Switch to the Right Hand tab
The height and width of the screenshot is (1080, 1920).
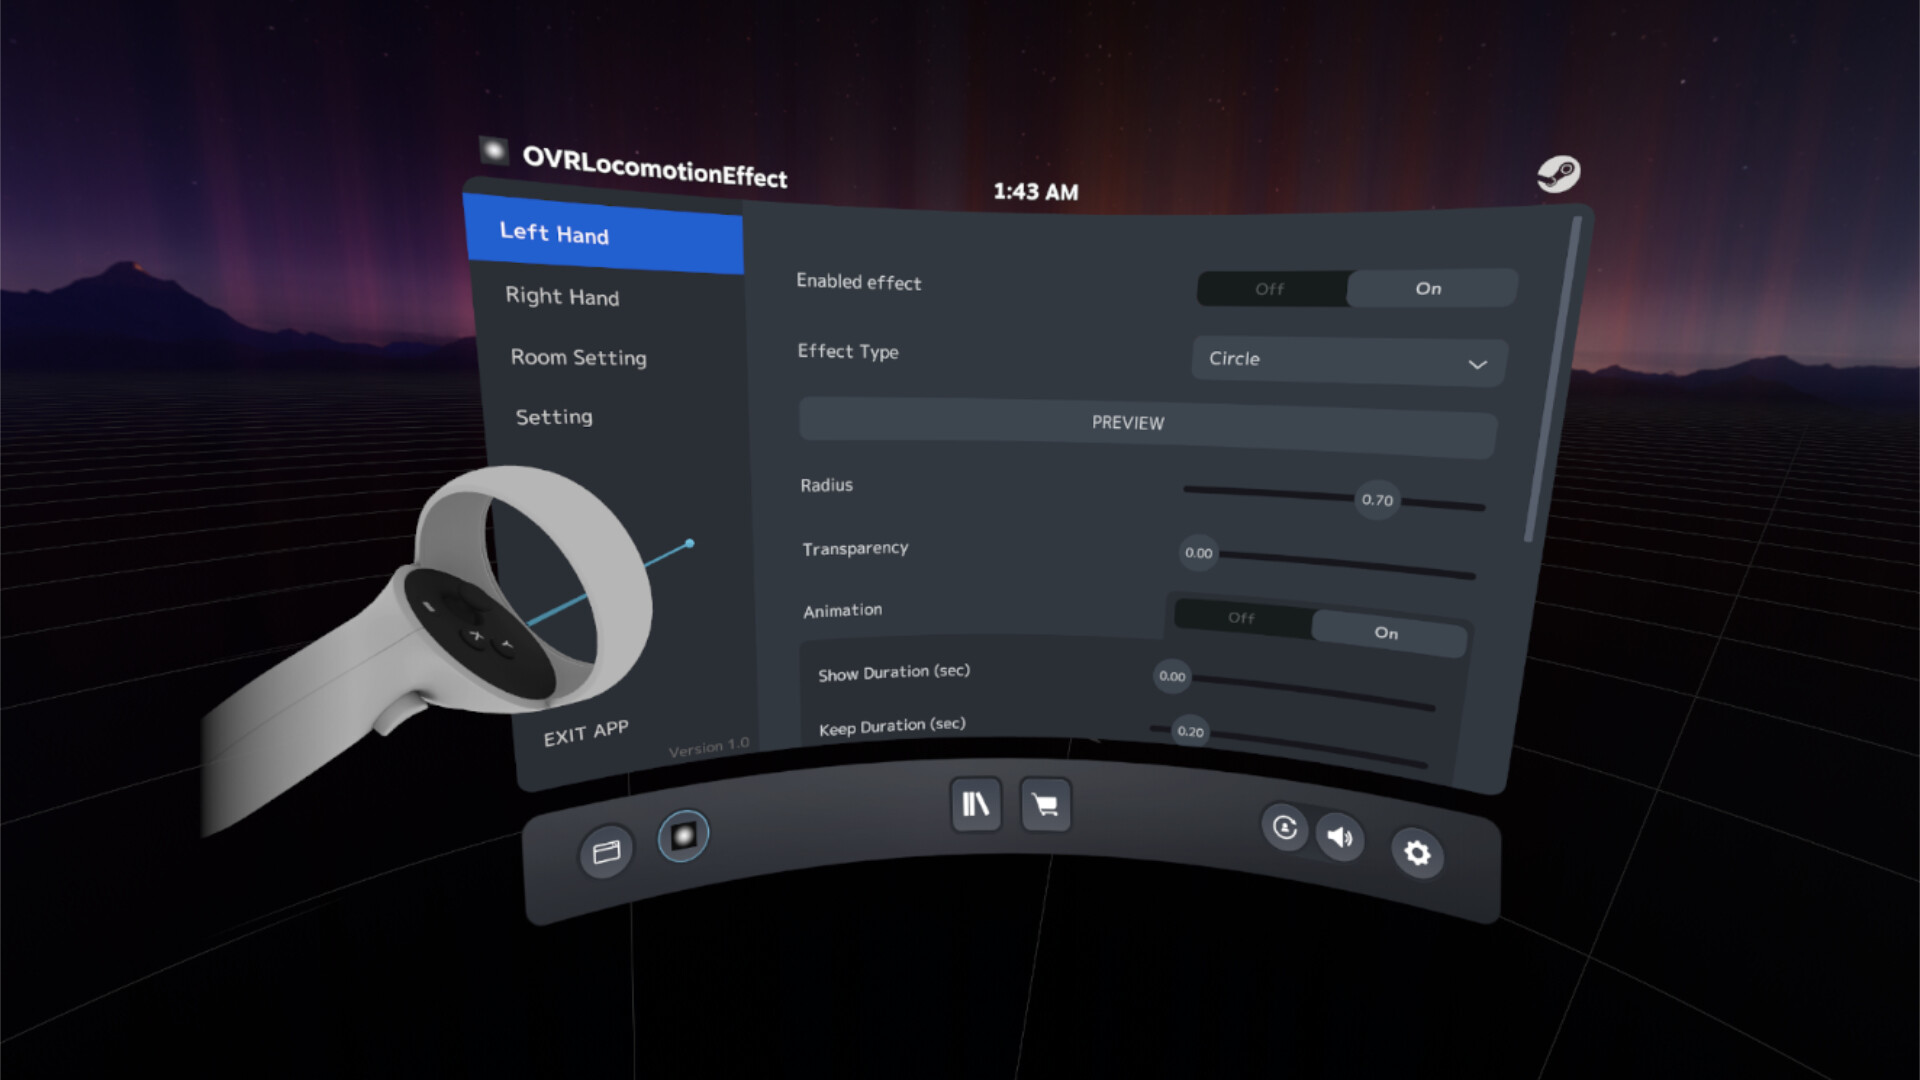pyautogui.click(x=562, y=297)
